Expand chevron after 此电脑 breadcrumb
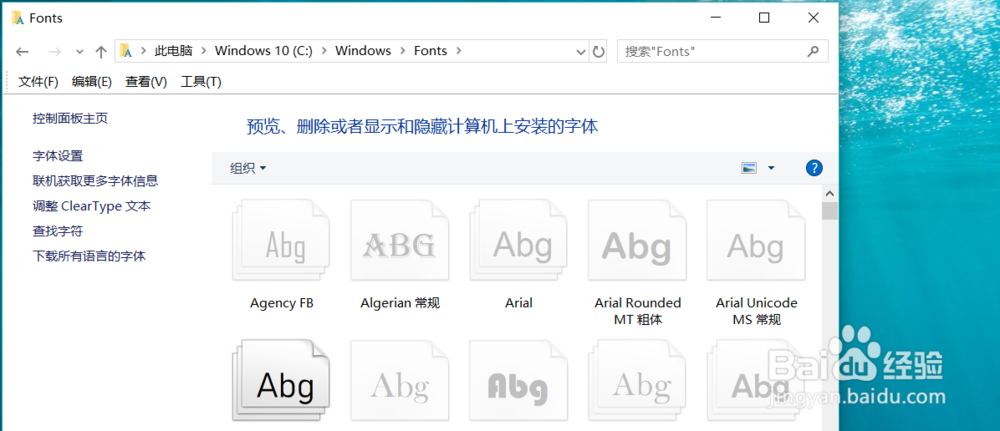Image resolution: width=1000 pixels, height=431 pixels. [203, 51]
